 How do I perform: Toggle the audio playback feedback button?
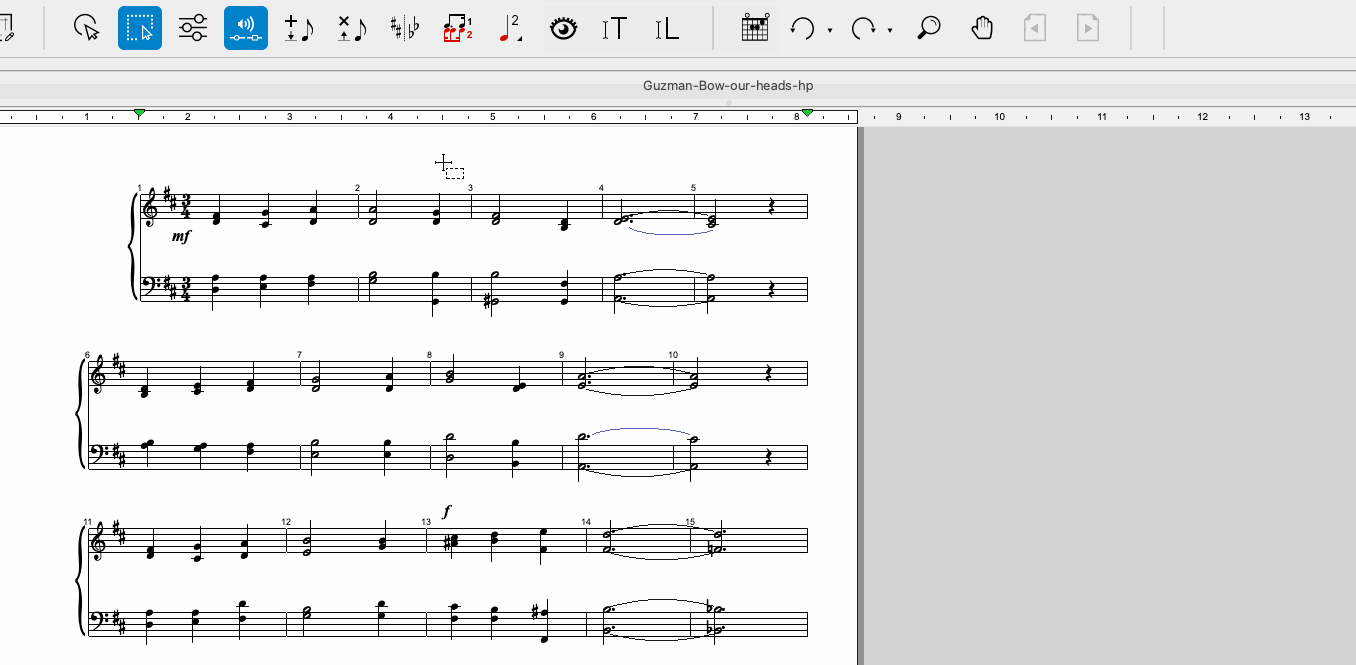tap(246, 28)
